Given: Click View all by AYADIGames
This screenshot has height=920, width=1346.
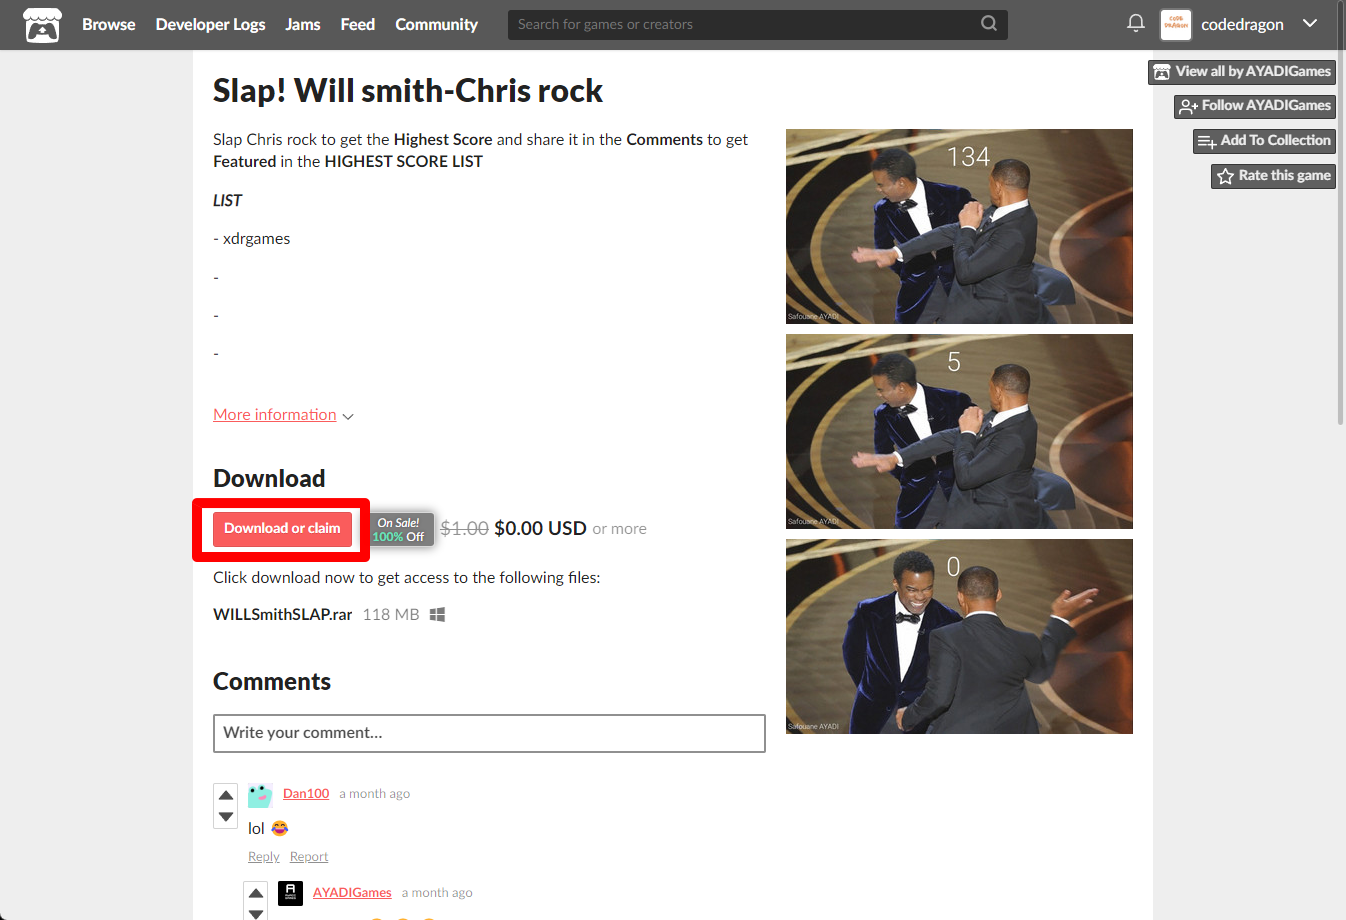Looking at the screenshot, I should click(1242, 72).
